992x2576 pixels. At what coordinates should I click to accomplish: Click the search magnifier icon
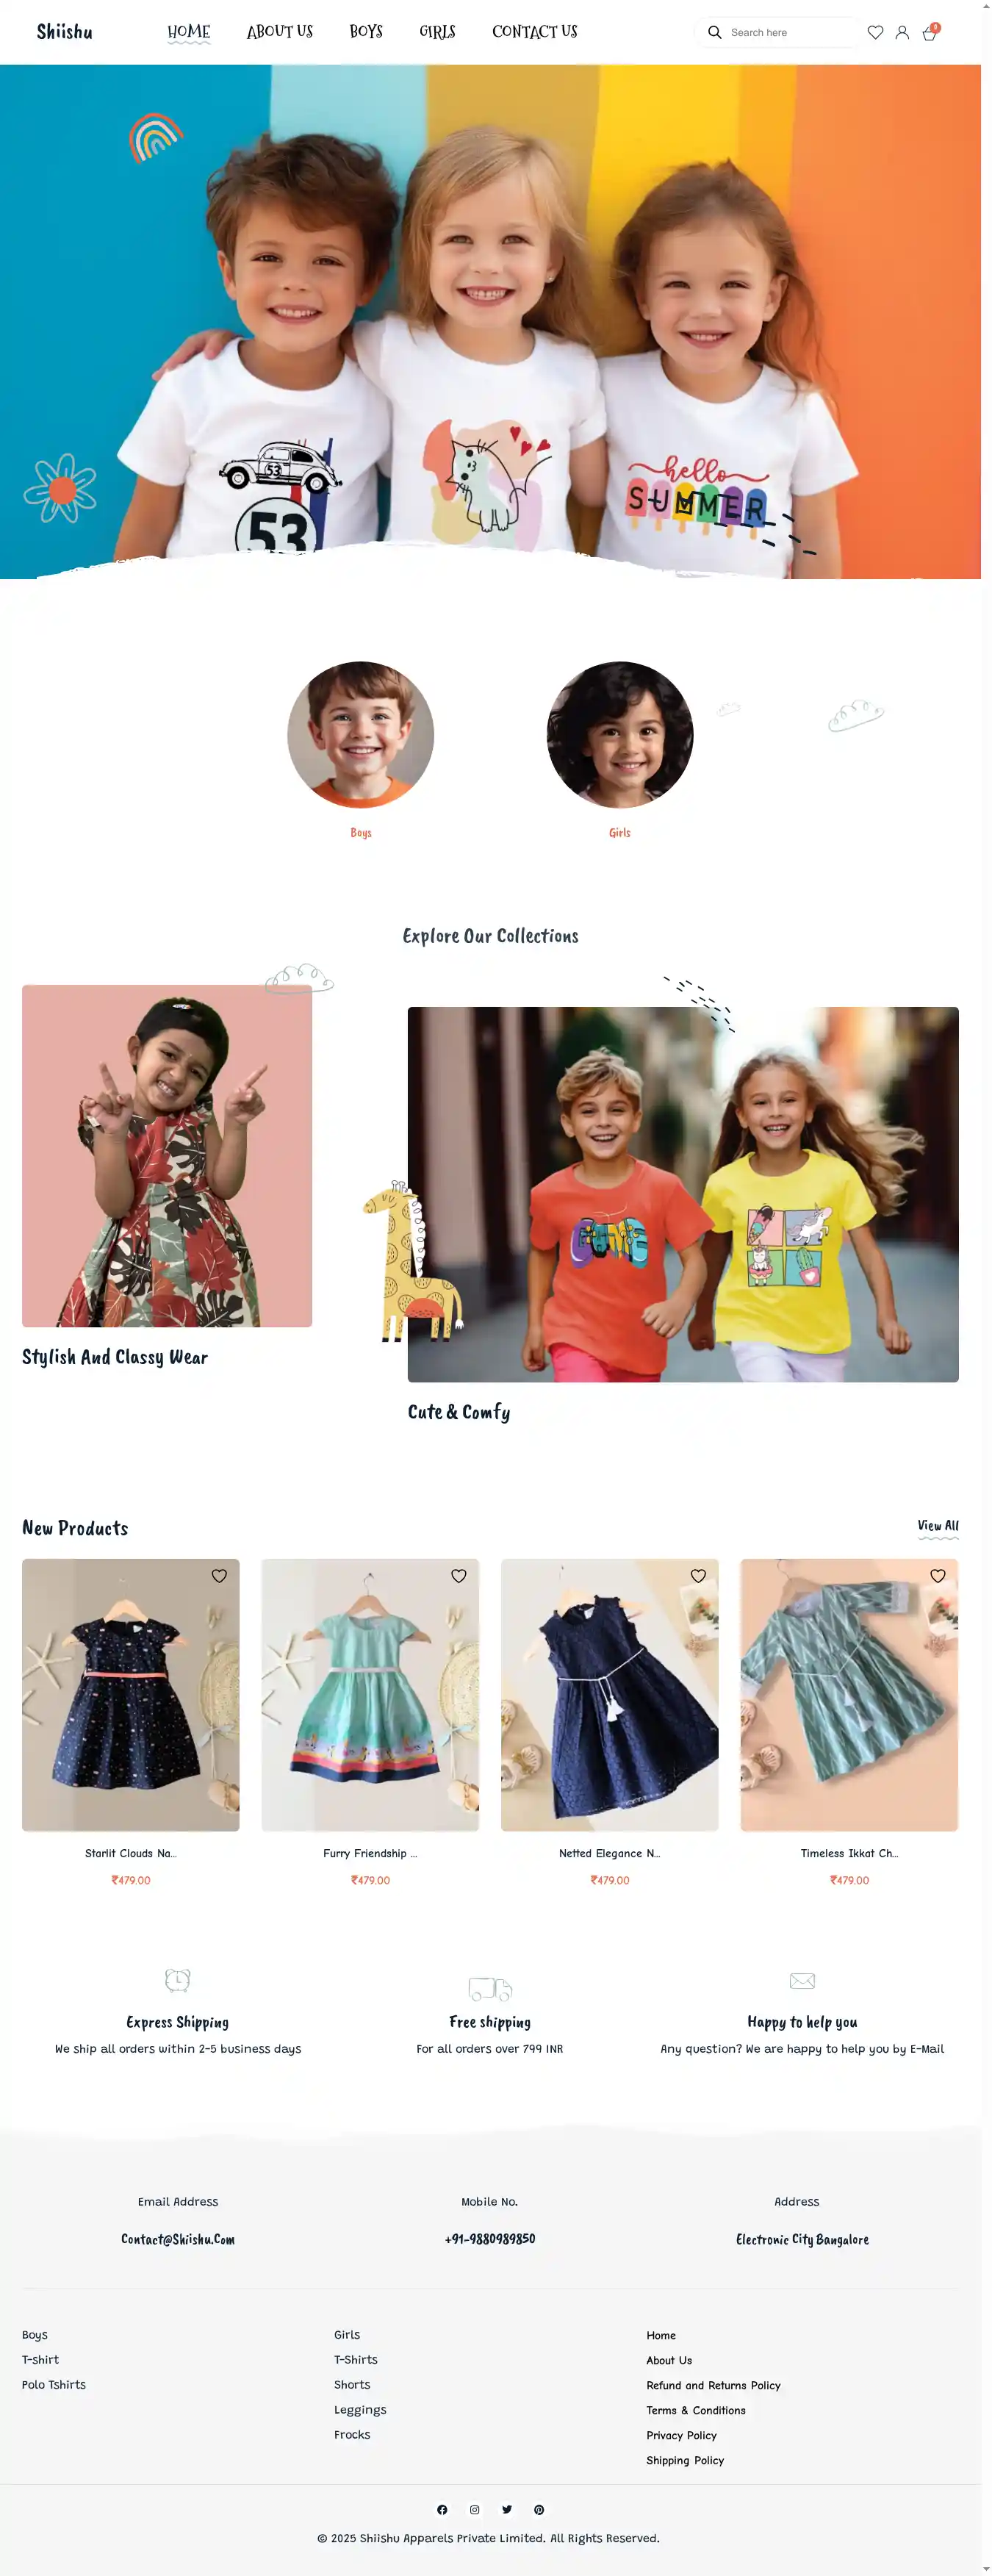coord(714,33)
